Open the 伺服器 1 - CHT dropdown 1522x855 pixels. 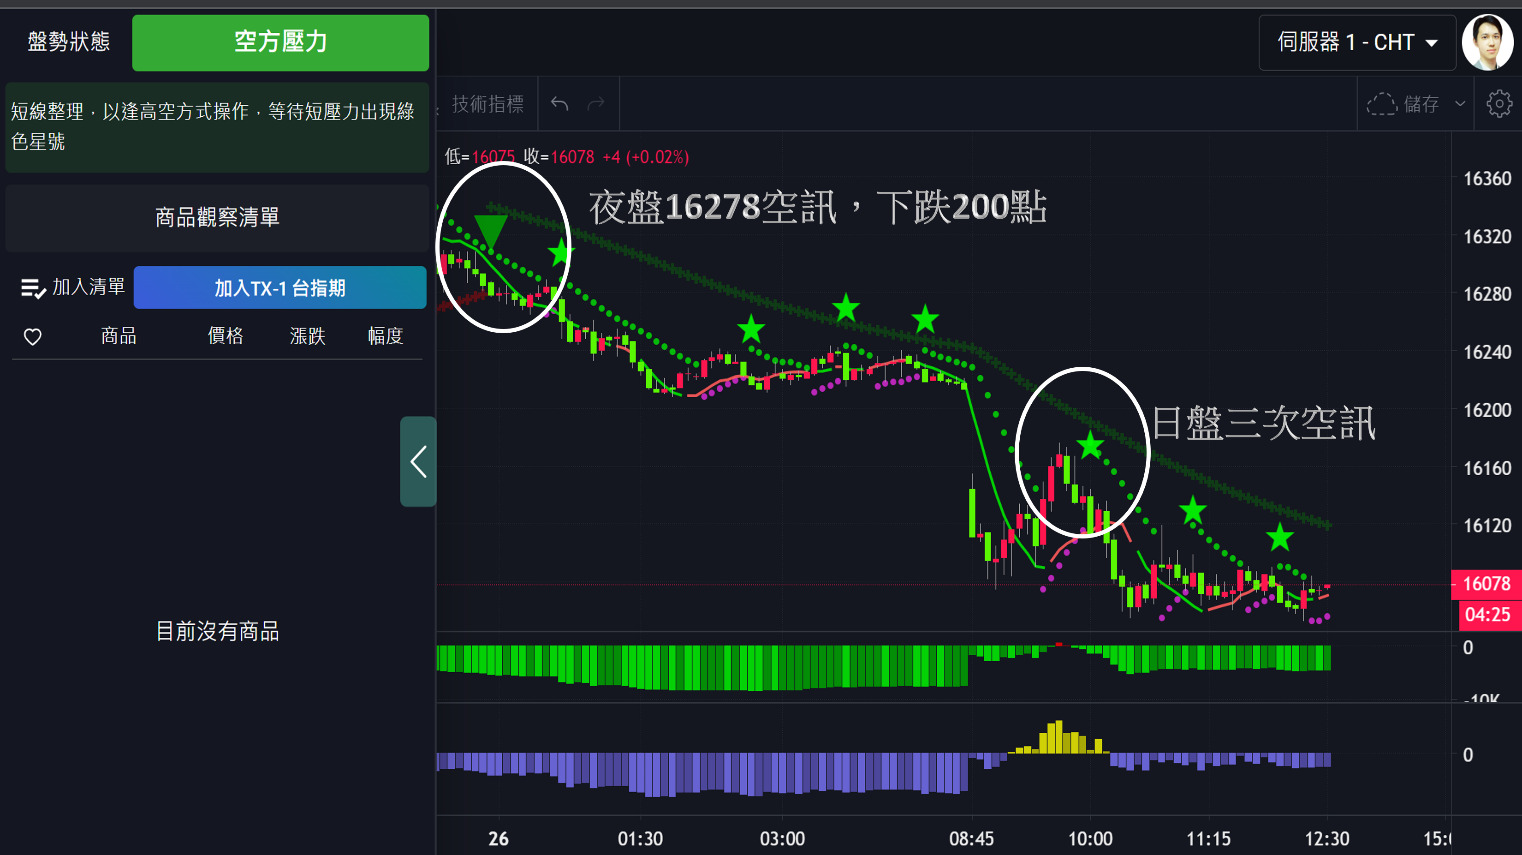click(1357, 42)
